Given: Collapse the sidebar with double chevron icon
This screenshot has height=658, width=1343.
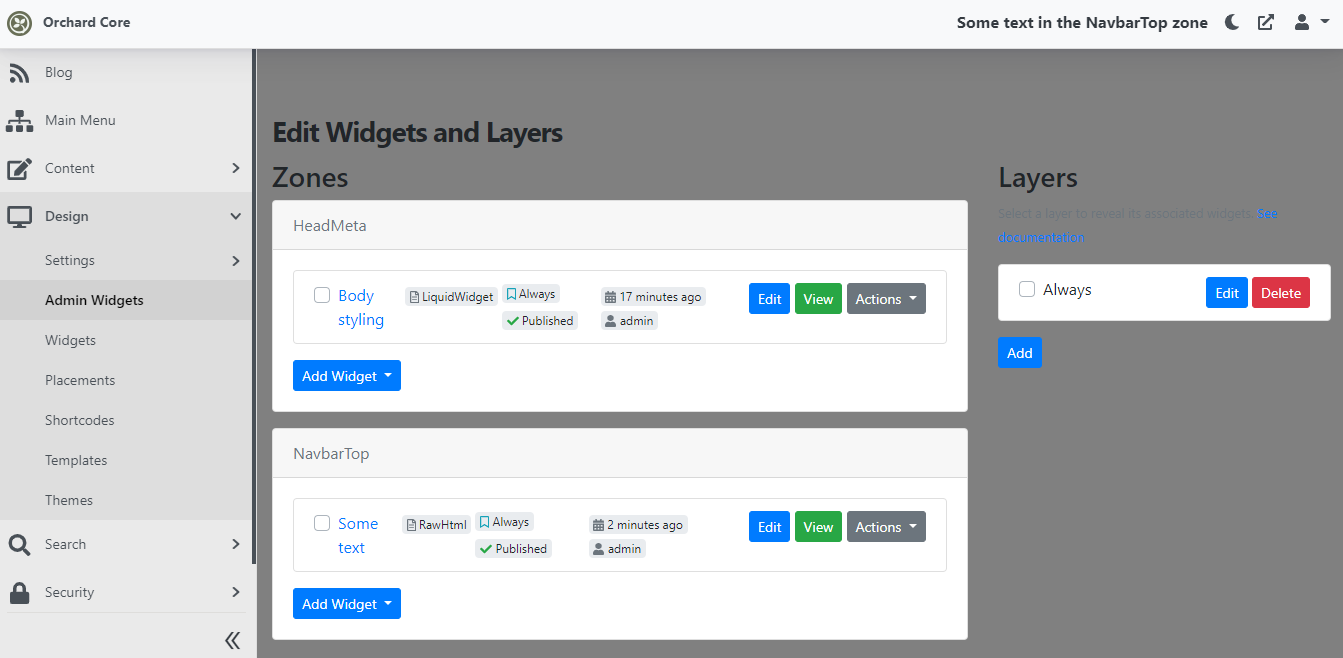Looking at the screenshot, I should point(232,640).
